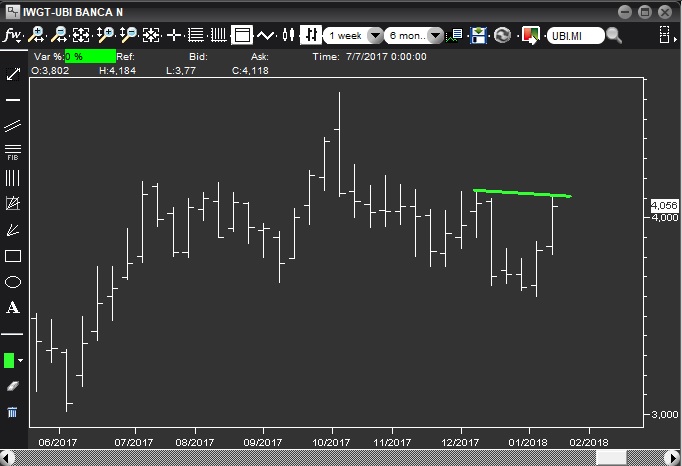This screenshot has width=682, height=466.
Task: Select the parallel channel lines tool
Action: (x=13, y=126)
